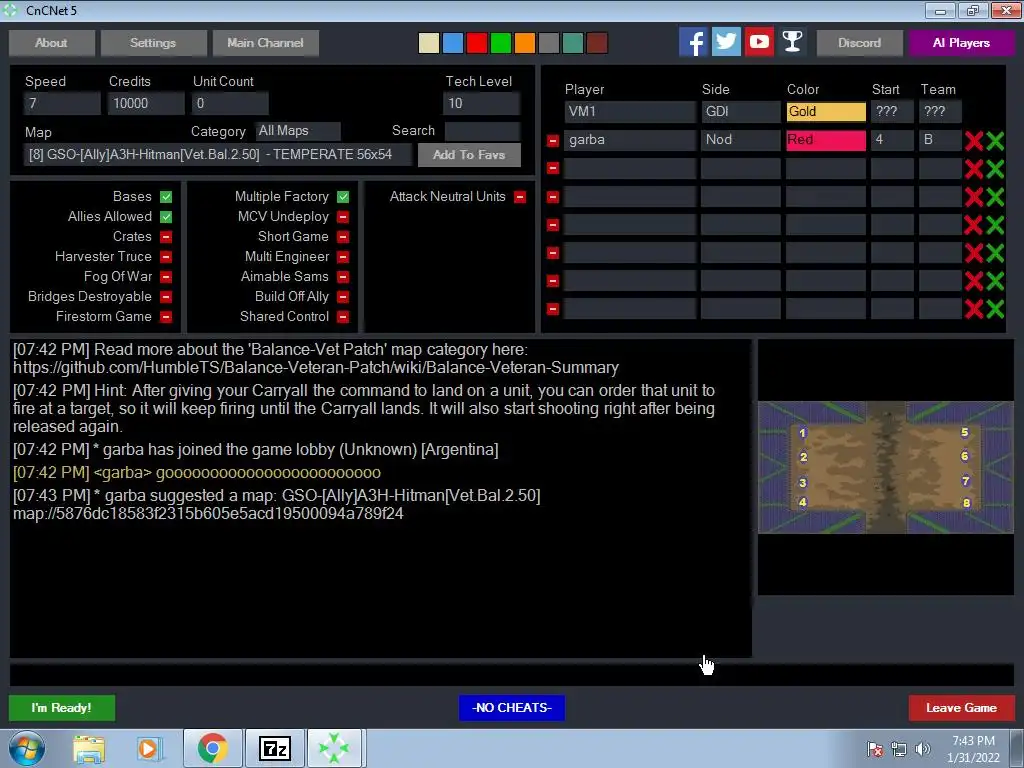The height and width of the screenshot is (768, 1024).
Task: Open 7-Zip from taskbar
Action: (x=274, y=748)
